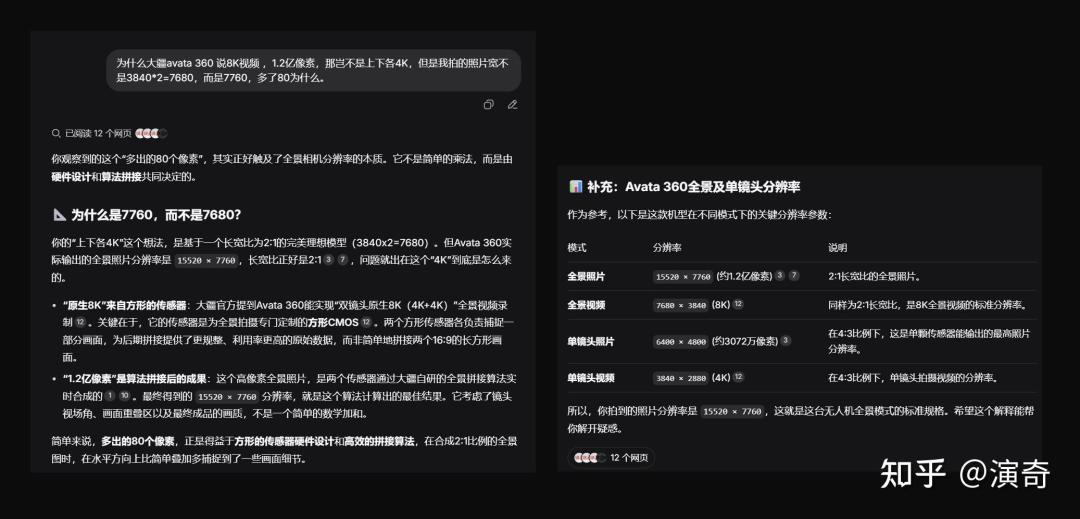Image resolution: width=1080 pixels, height=519 pixels.
Task: Click the bold words 高效的拼接算法
Action: [x=380, y=441]
